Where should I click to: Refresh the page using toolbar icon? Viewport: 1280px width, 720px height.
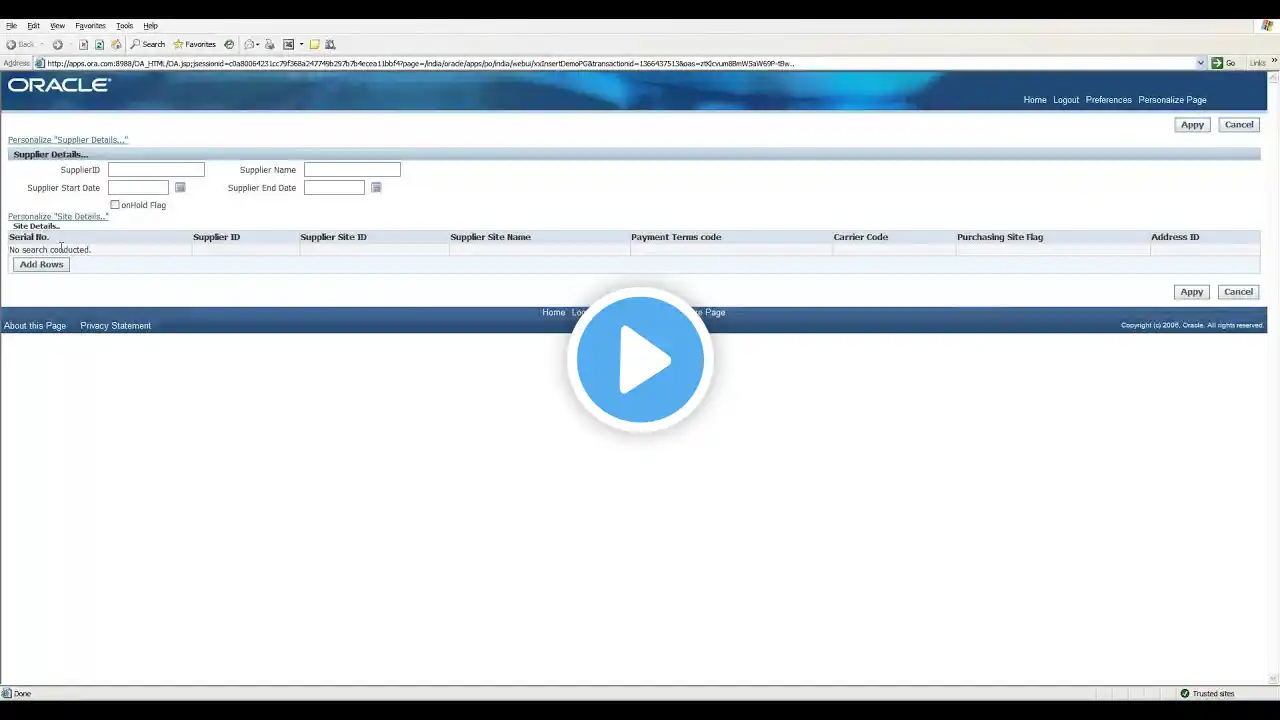[99, 44]
